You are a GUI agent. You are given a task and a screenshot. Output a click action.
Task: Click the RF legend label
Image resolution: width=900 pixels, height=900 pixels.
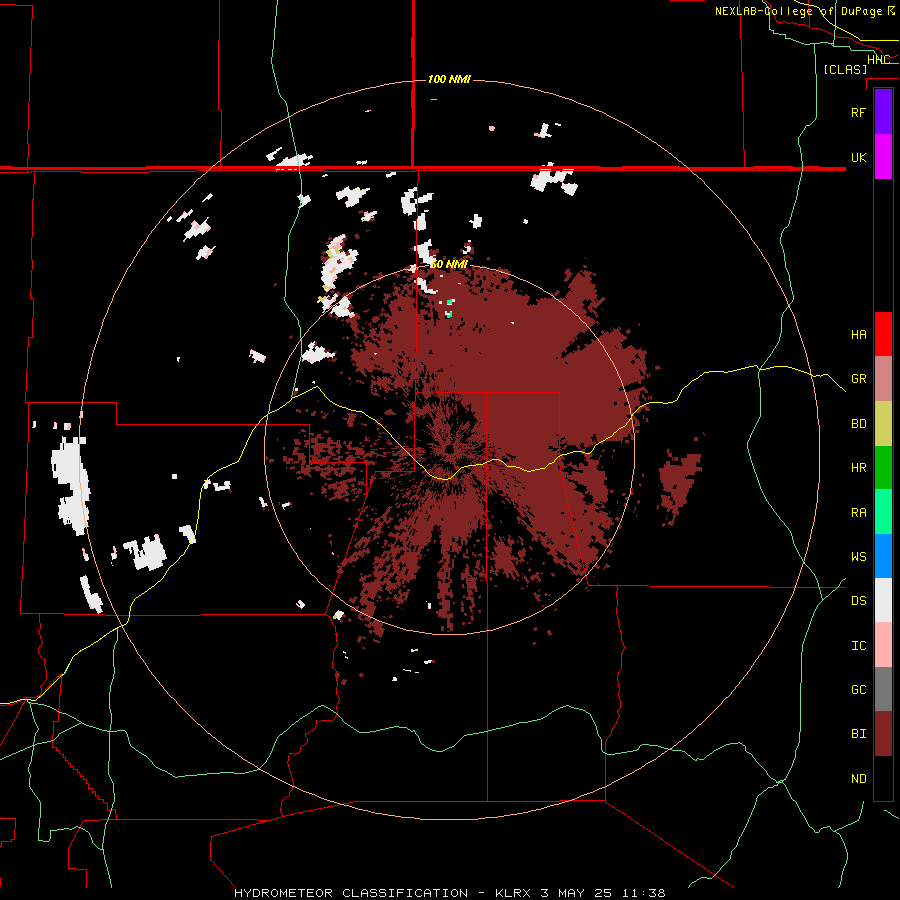click(x=858, y=112)
